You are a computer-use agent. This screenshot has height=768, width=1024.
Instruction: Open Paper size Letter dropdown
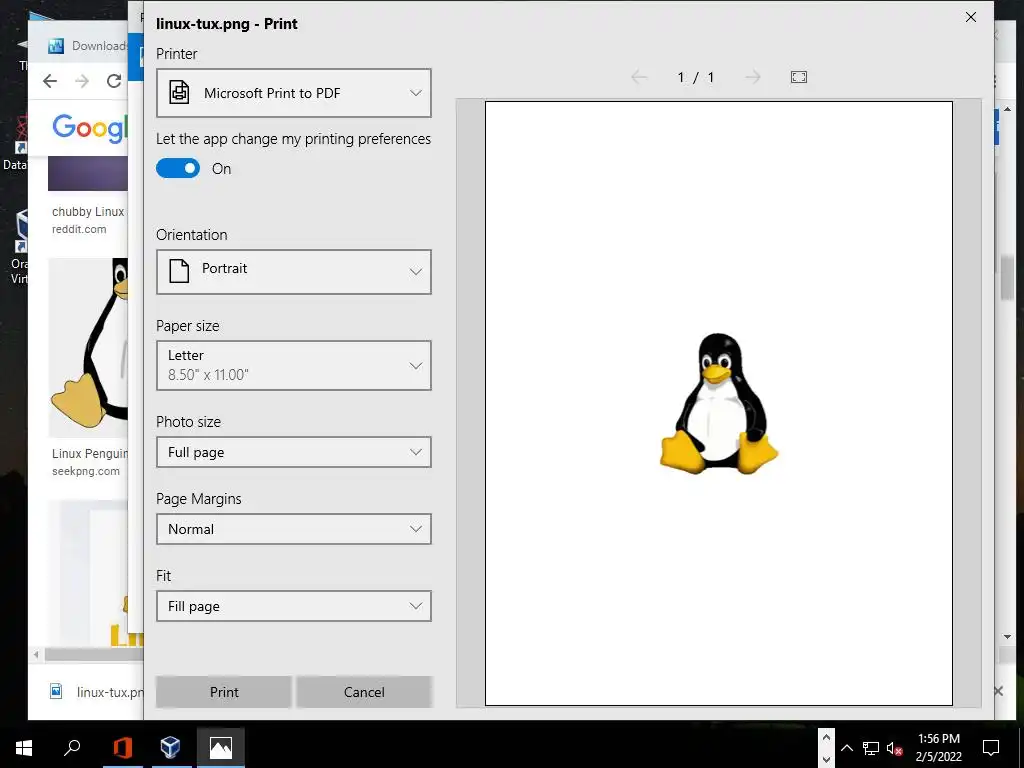[x=293, y=365]
